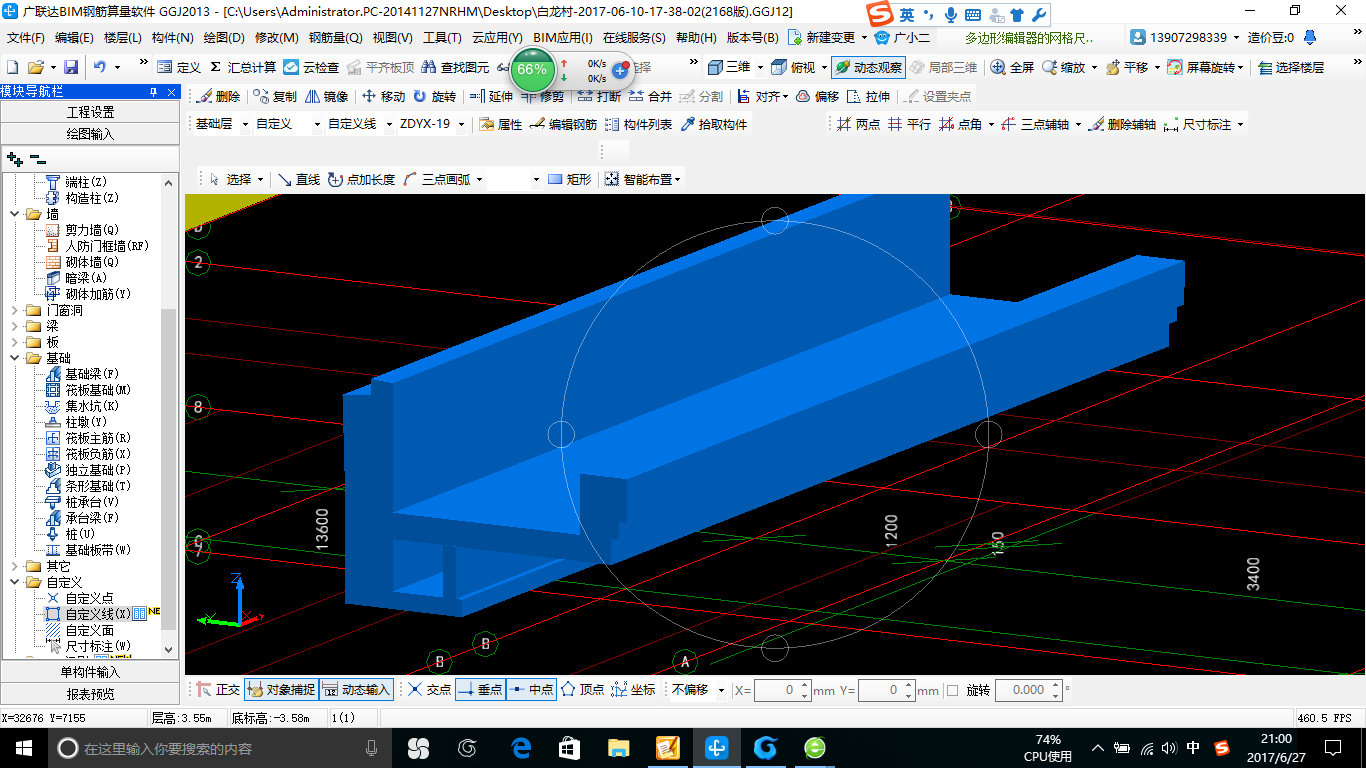
Task: Click 全屏 (Full Screen) view
Action: coord(1012,67)
